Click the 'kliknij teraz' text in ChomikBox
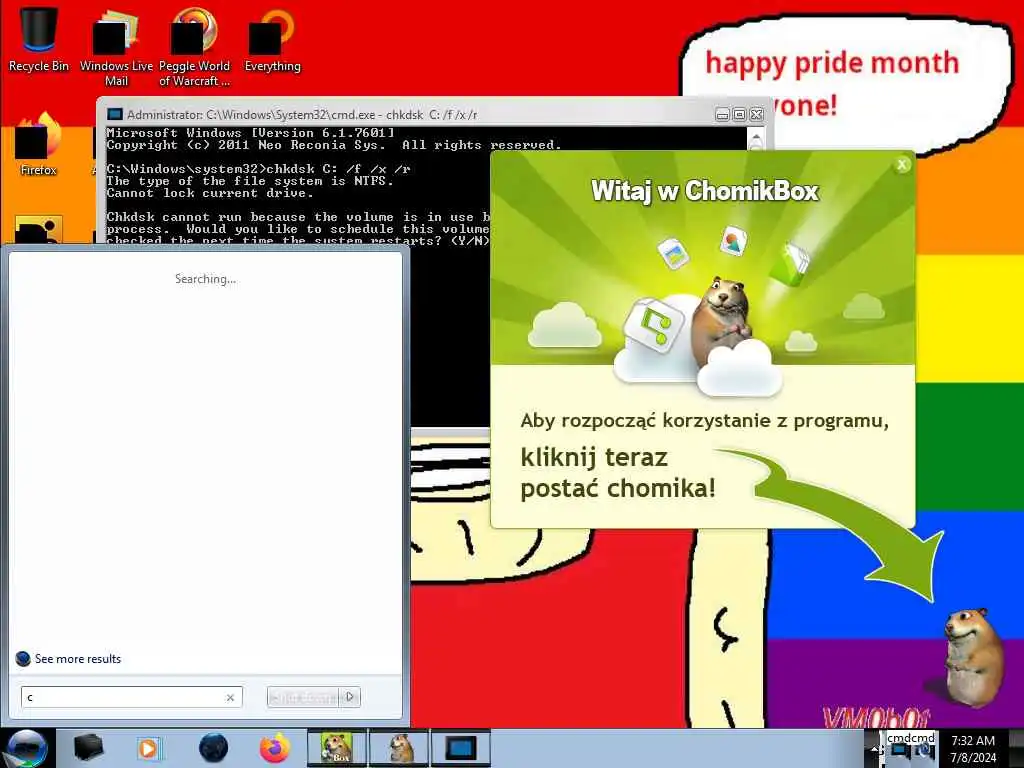This screenshot has width=1024, height=768. tap(594, 457)
